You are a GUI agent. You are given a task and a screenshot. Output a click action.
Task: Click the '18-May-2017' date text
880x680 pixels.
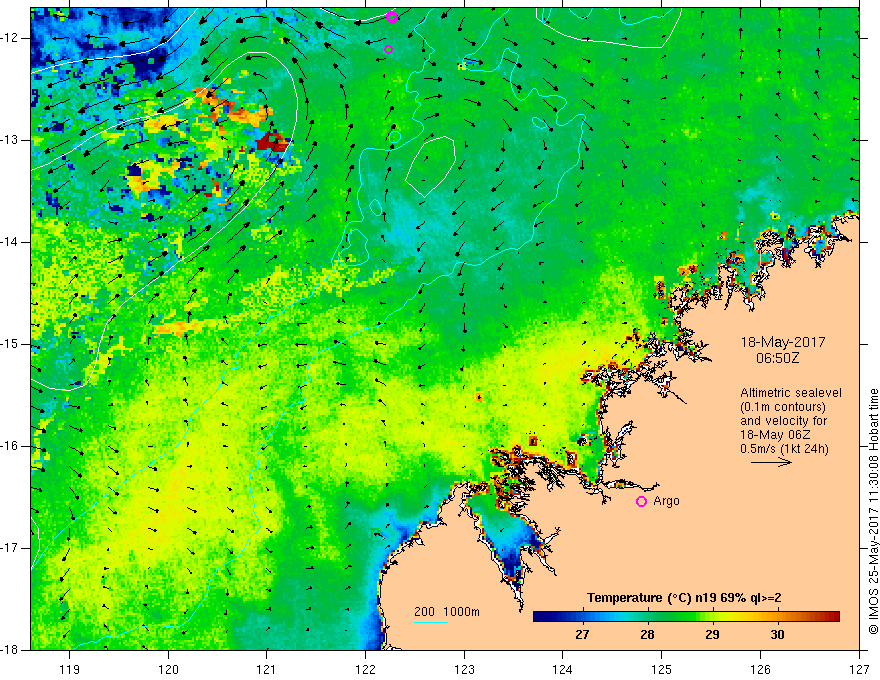[783, 342]
